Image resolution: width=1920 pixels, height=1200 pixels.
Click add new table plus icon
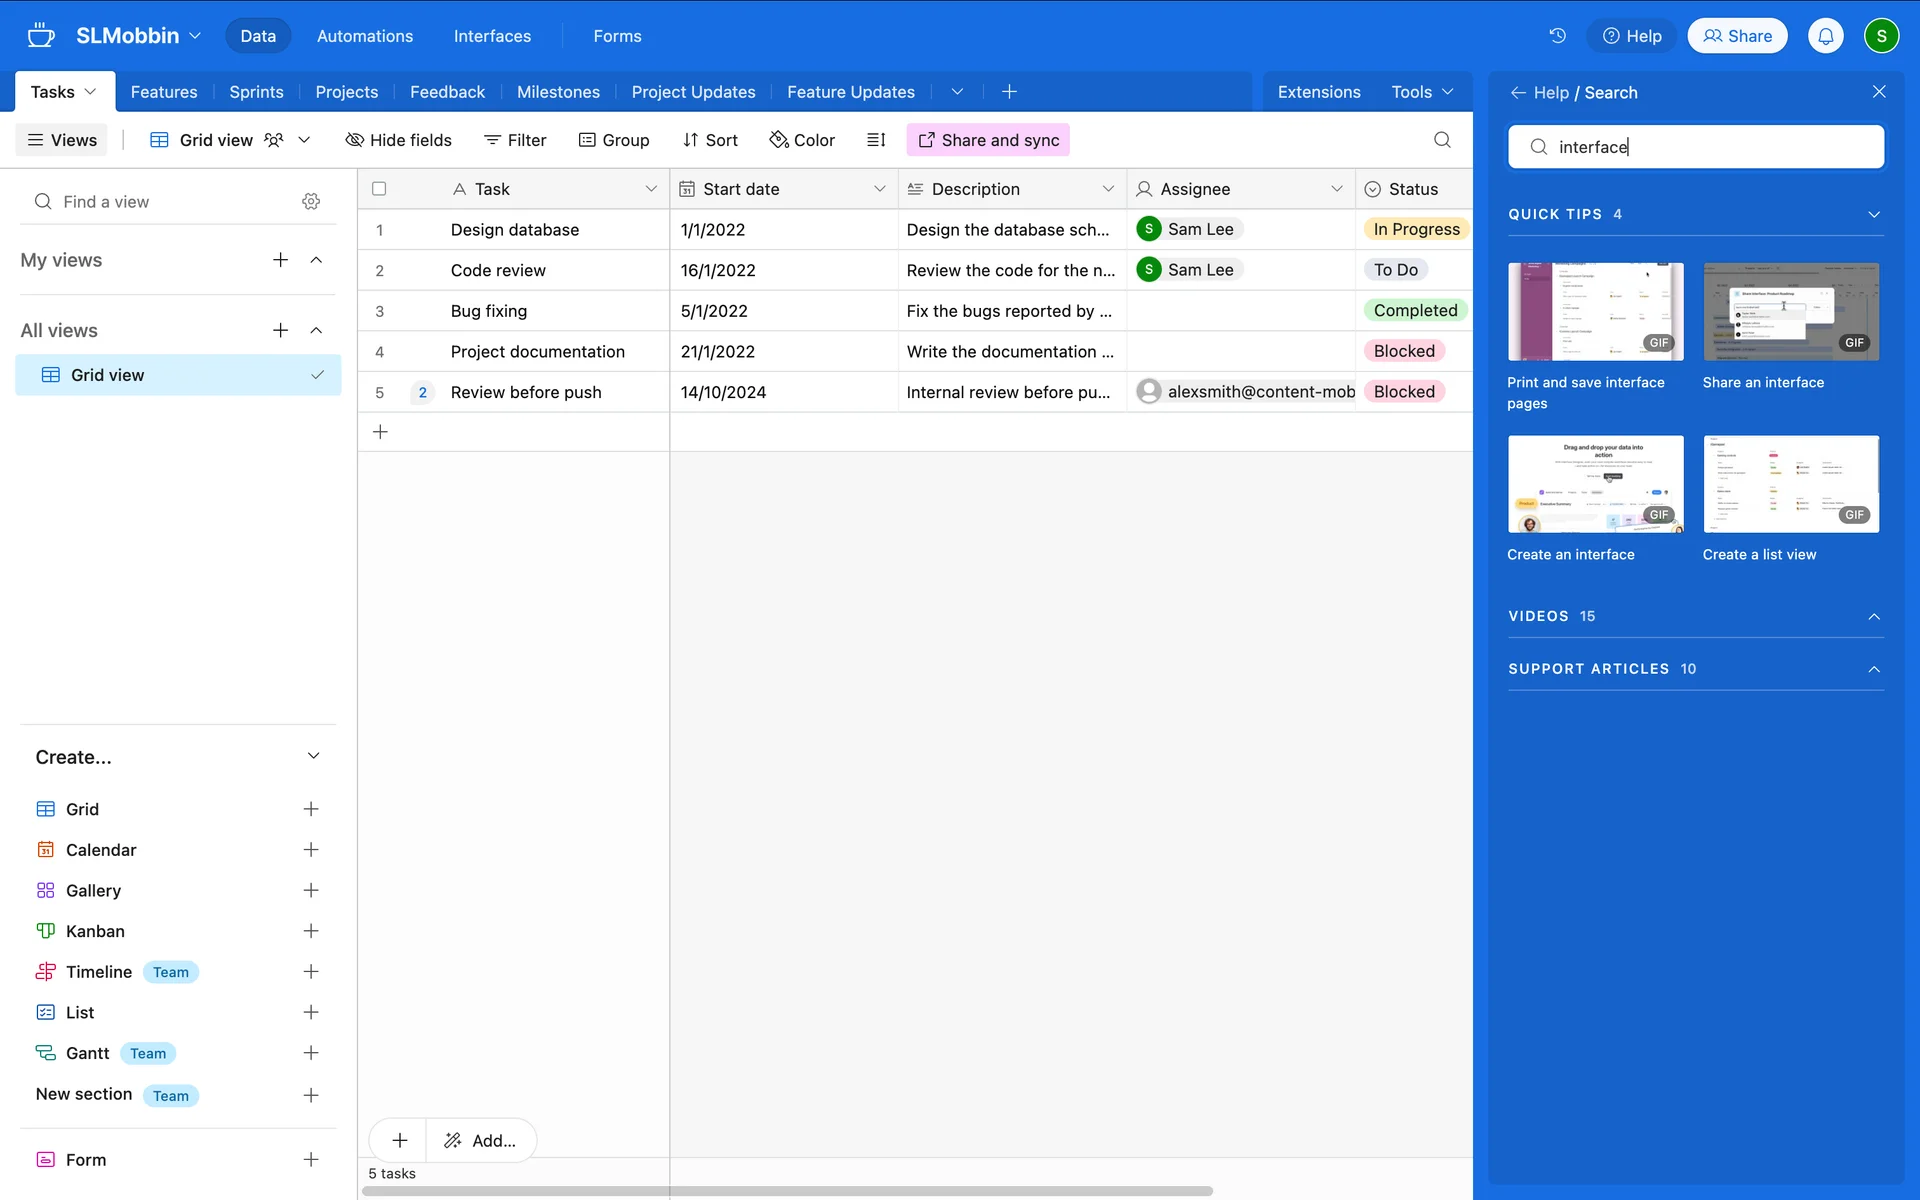1009,92
